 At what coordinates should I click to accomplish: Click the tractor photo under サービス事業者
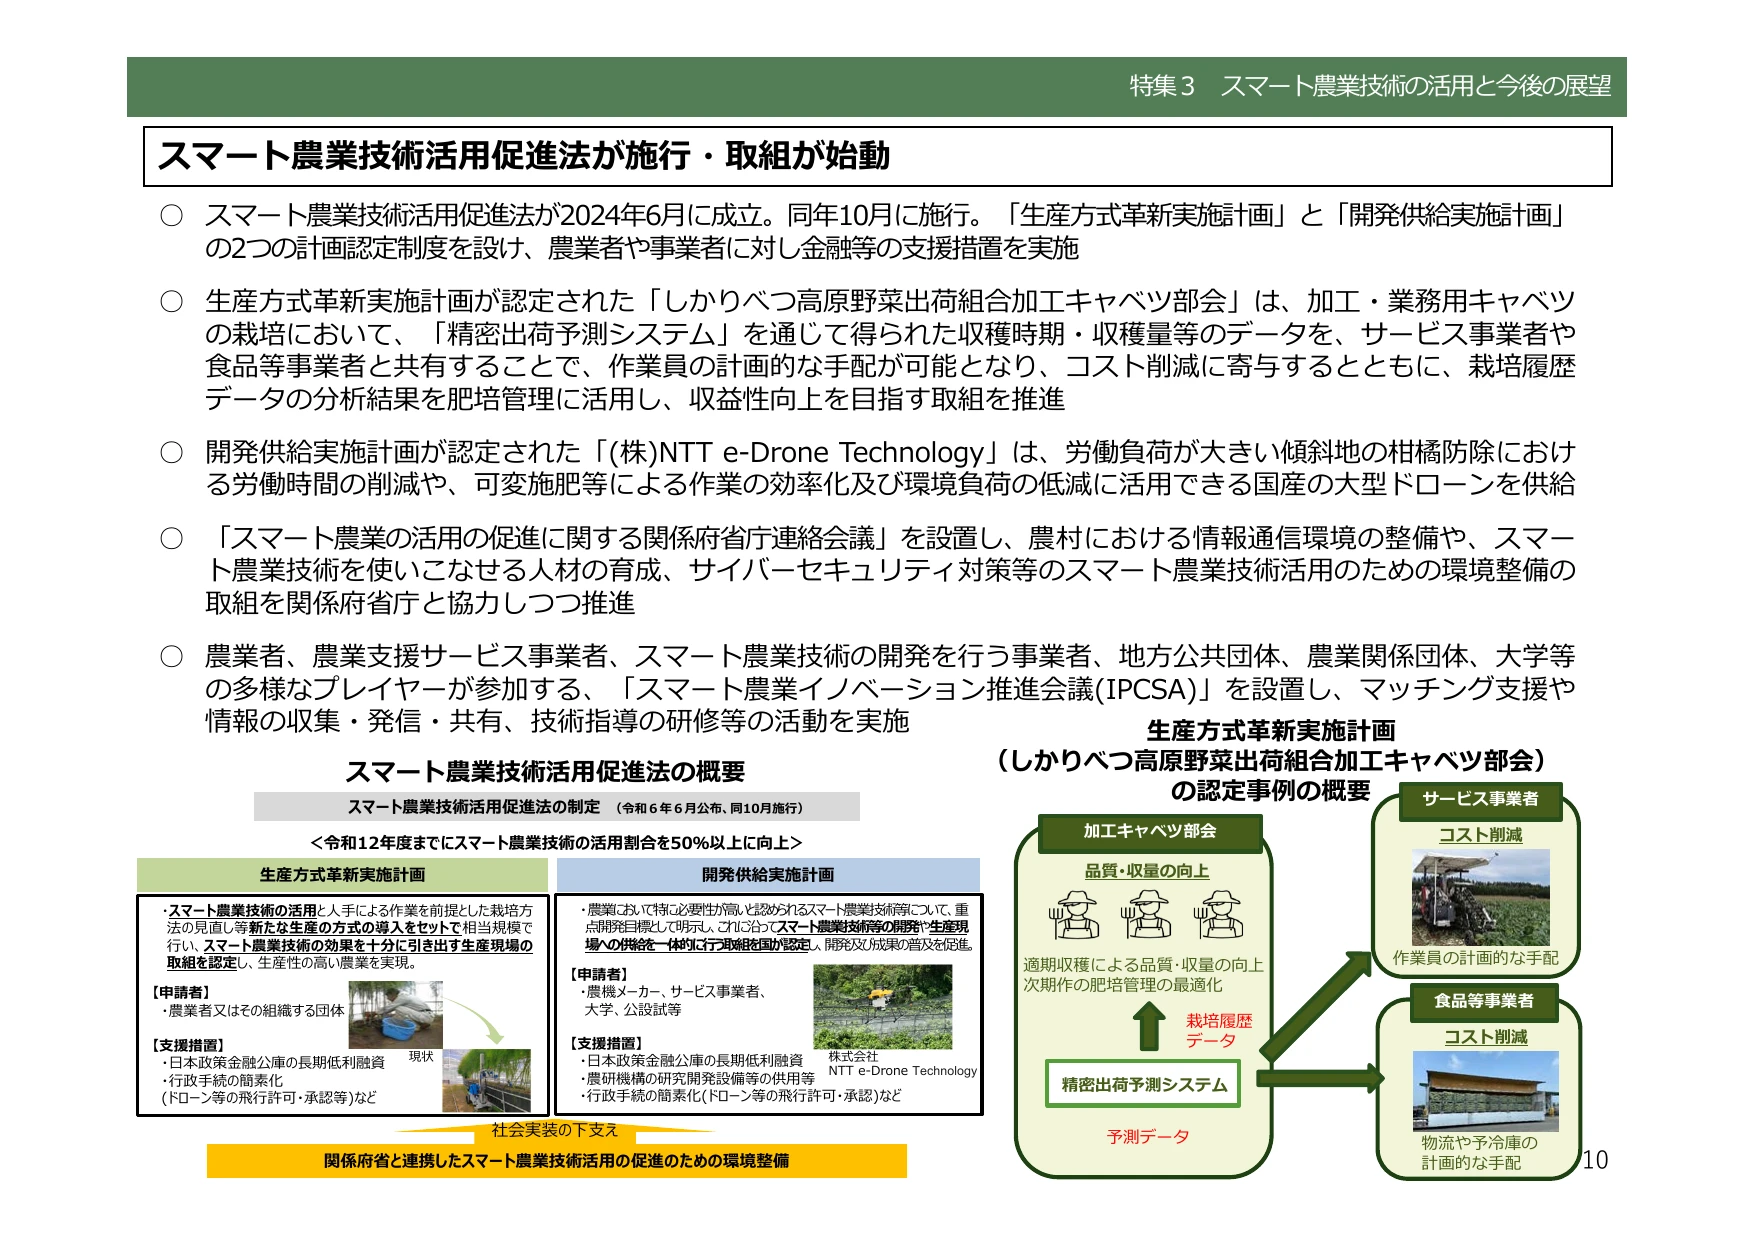click(x=1480, y=897)
